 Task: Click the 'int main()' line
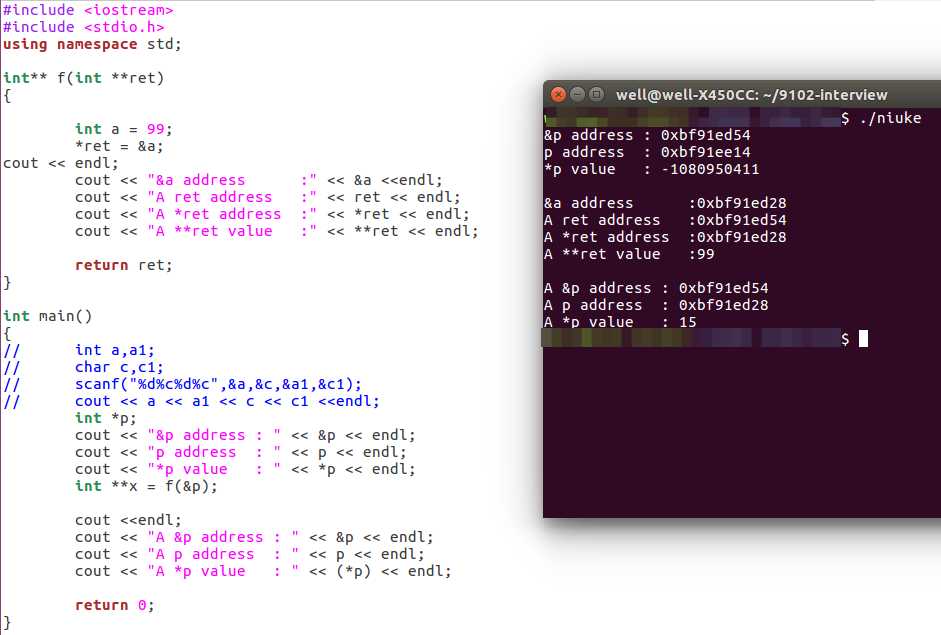[47, 316]
